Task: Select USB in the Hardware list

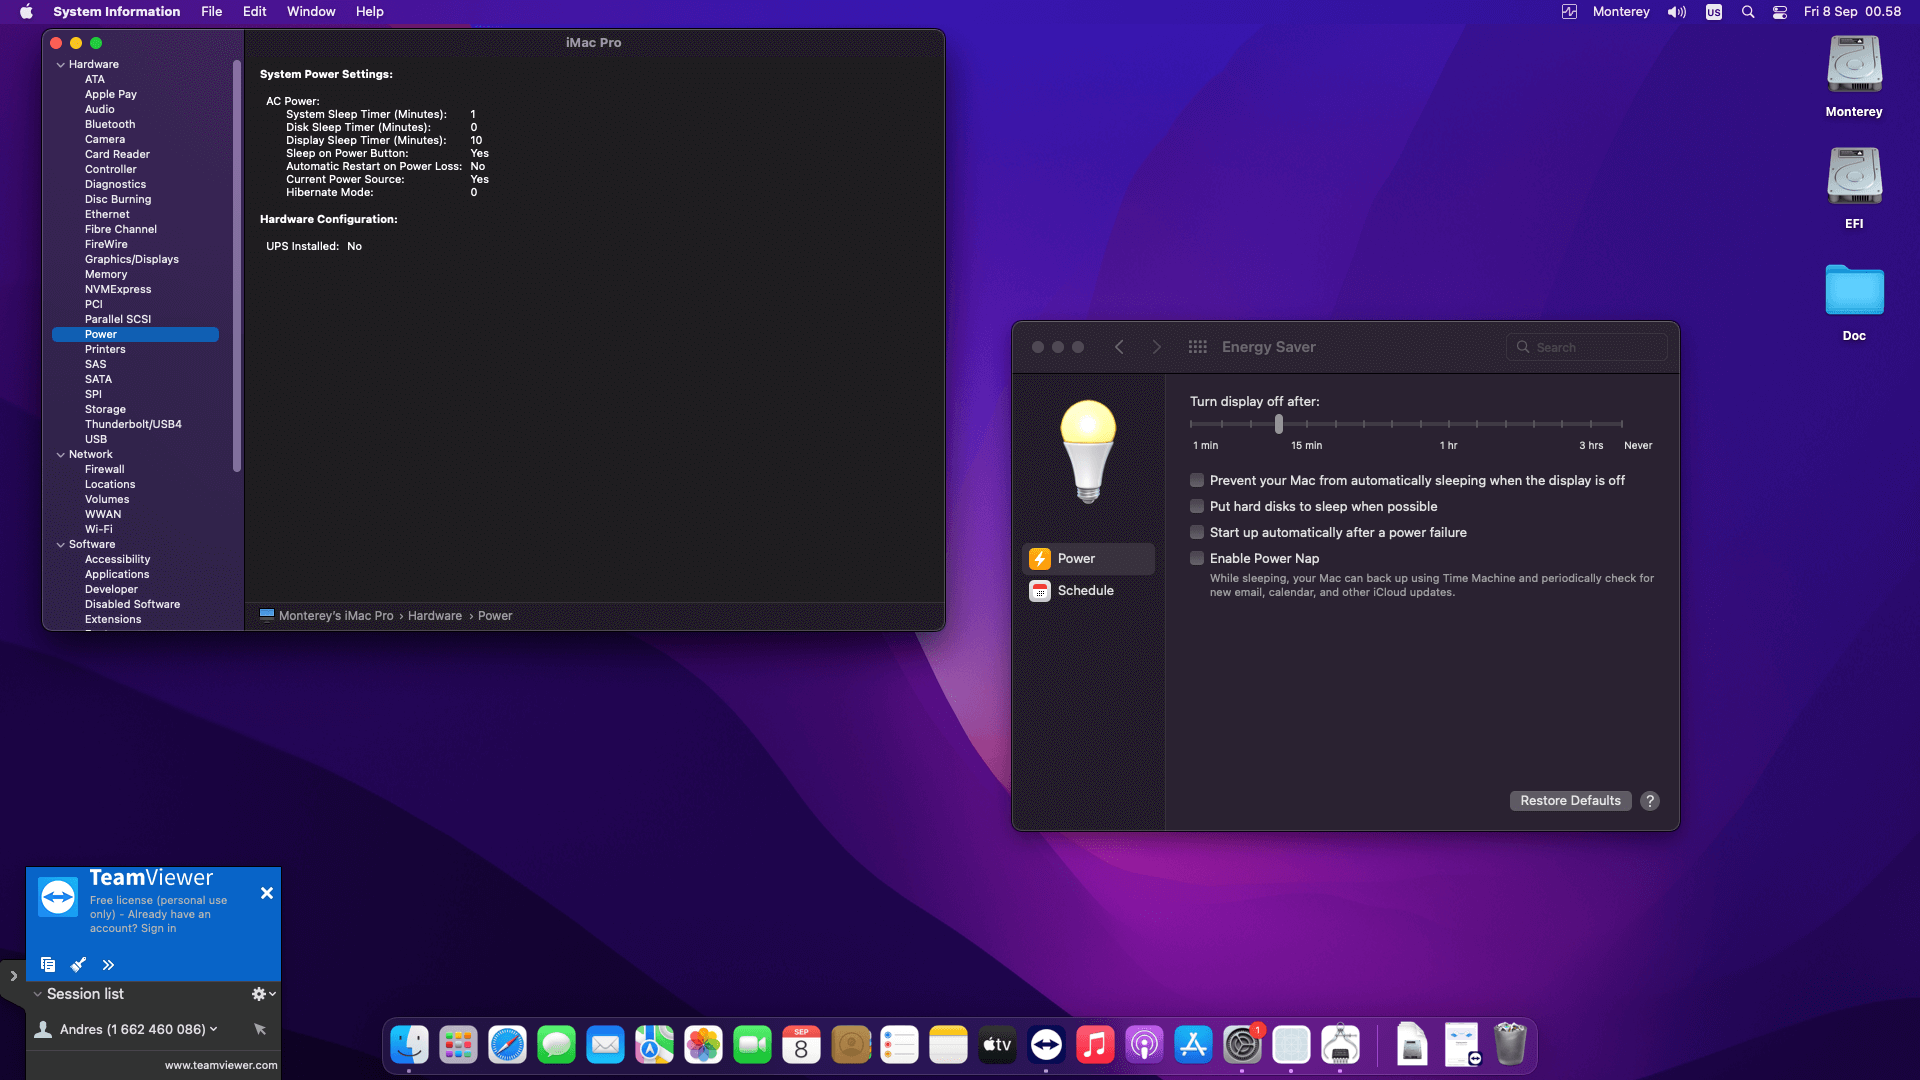Action: pyautogui.click(x=95, y=440)
